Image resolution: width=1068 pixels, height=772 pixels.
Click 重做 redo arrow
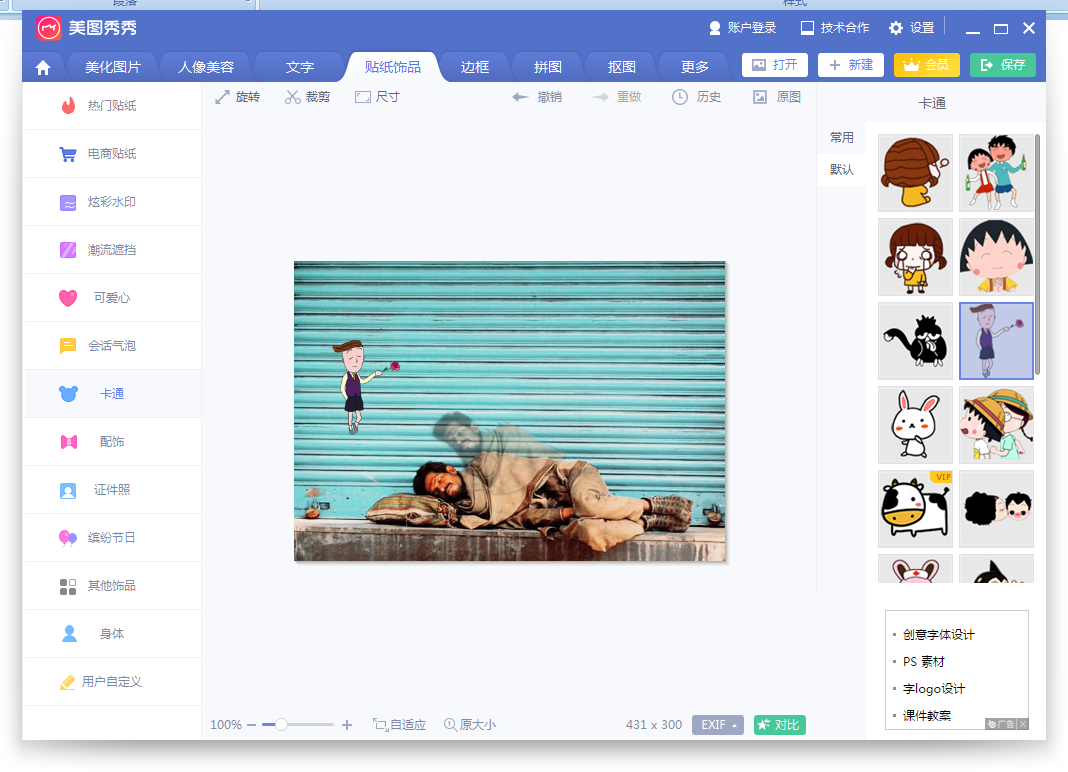617,97
